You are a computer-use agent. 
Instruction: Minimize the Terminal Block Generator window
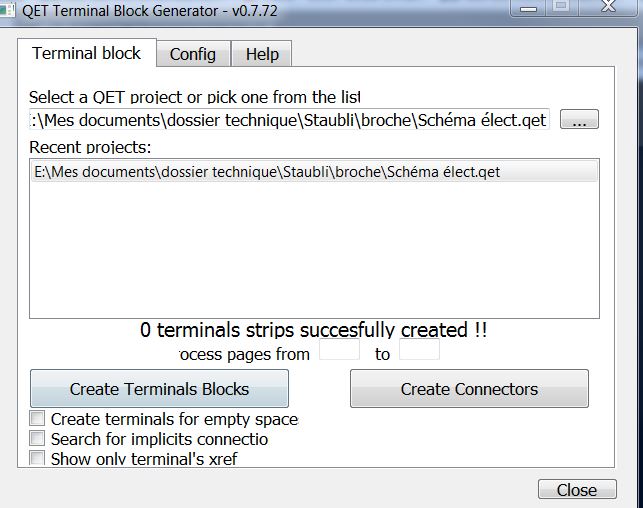pos(527,6)
